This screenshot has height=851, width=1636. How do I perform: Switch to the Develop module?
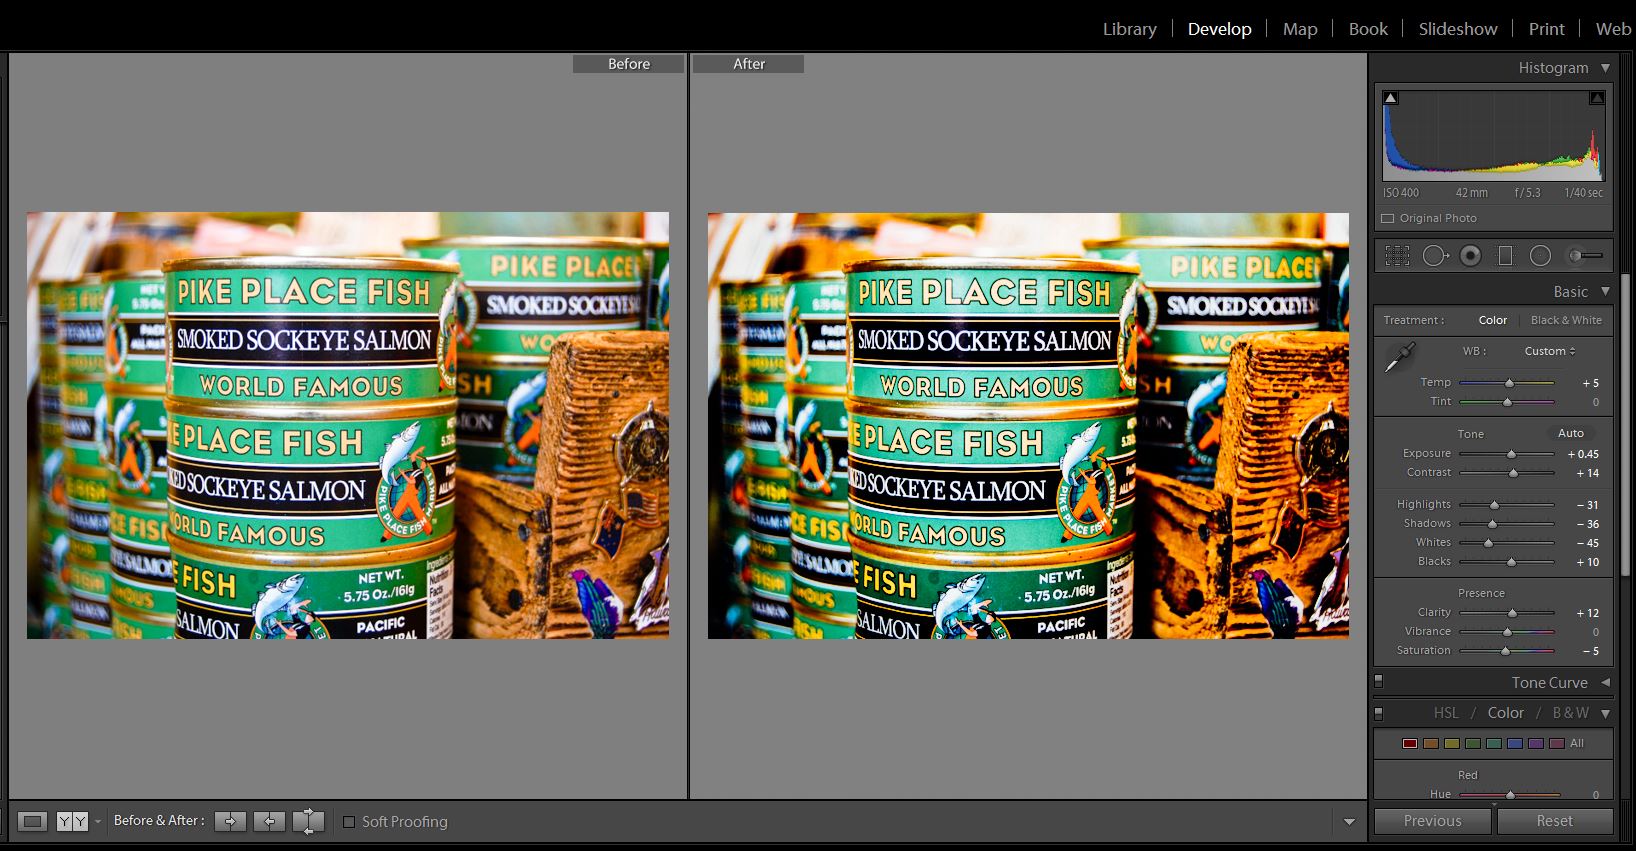click(1219, 29)
